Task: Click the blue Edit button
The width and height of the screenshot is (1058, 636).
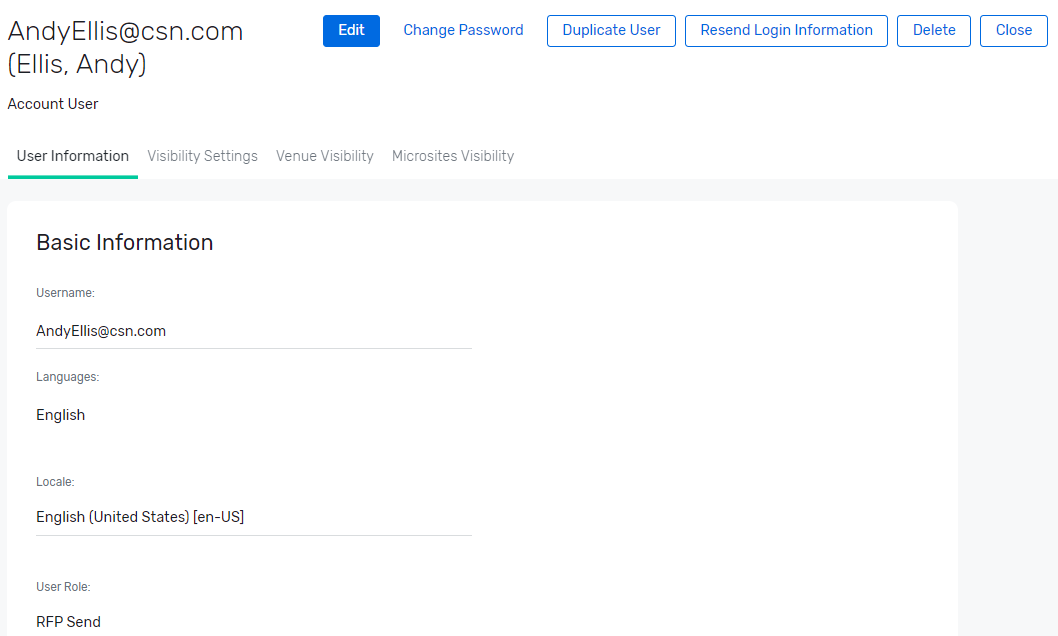Action: (351, 31)
